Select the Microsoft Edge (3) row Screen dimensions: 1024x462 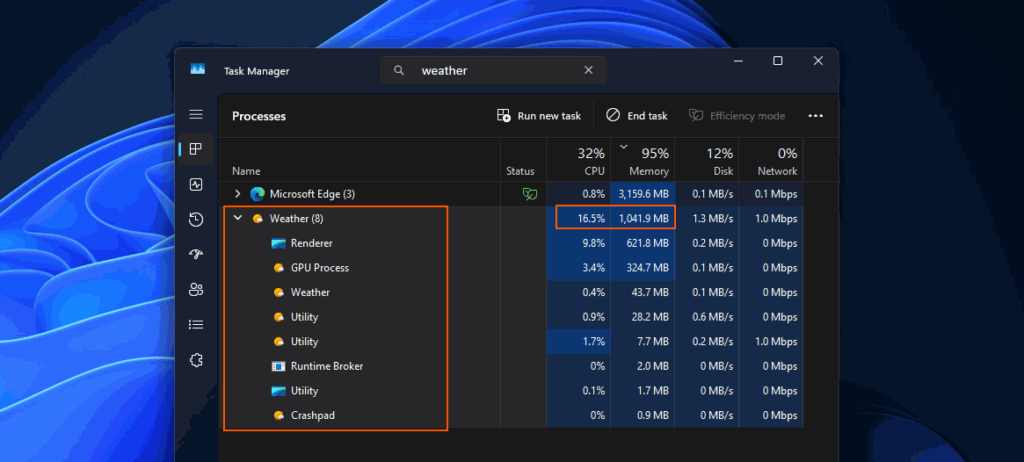click(511, 194)
